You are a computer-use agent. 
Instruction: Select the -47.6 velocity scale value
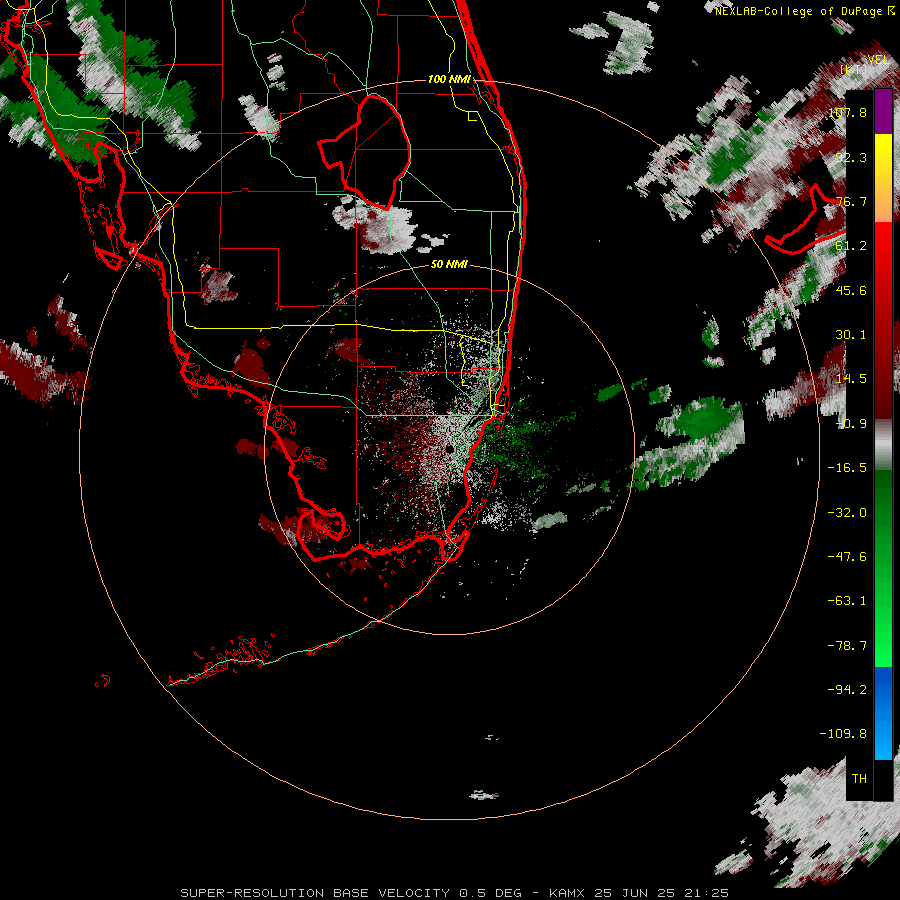pos(847,556)
